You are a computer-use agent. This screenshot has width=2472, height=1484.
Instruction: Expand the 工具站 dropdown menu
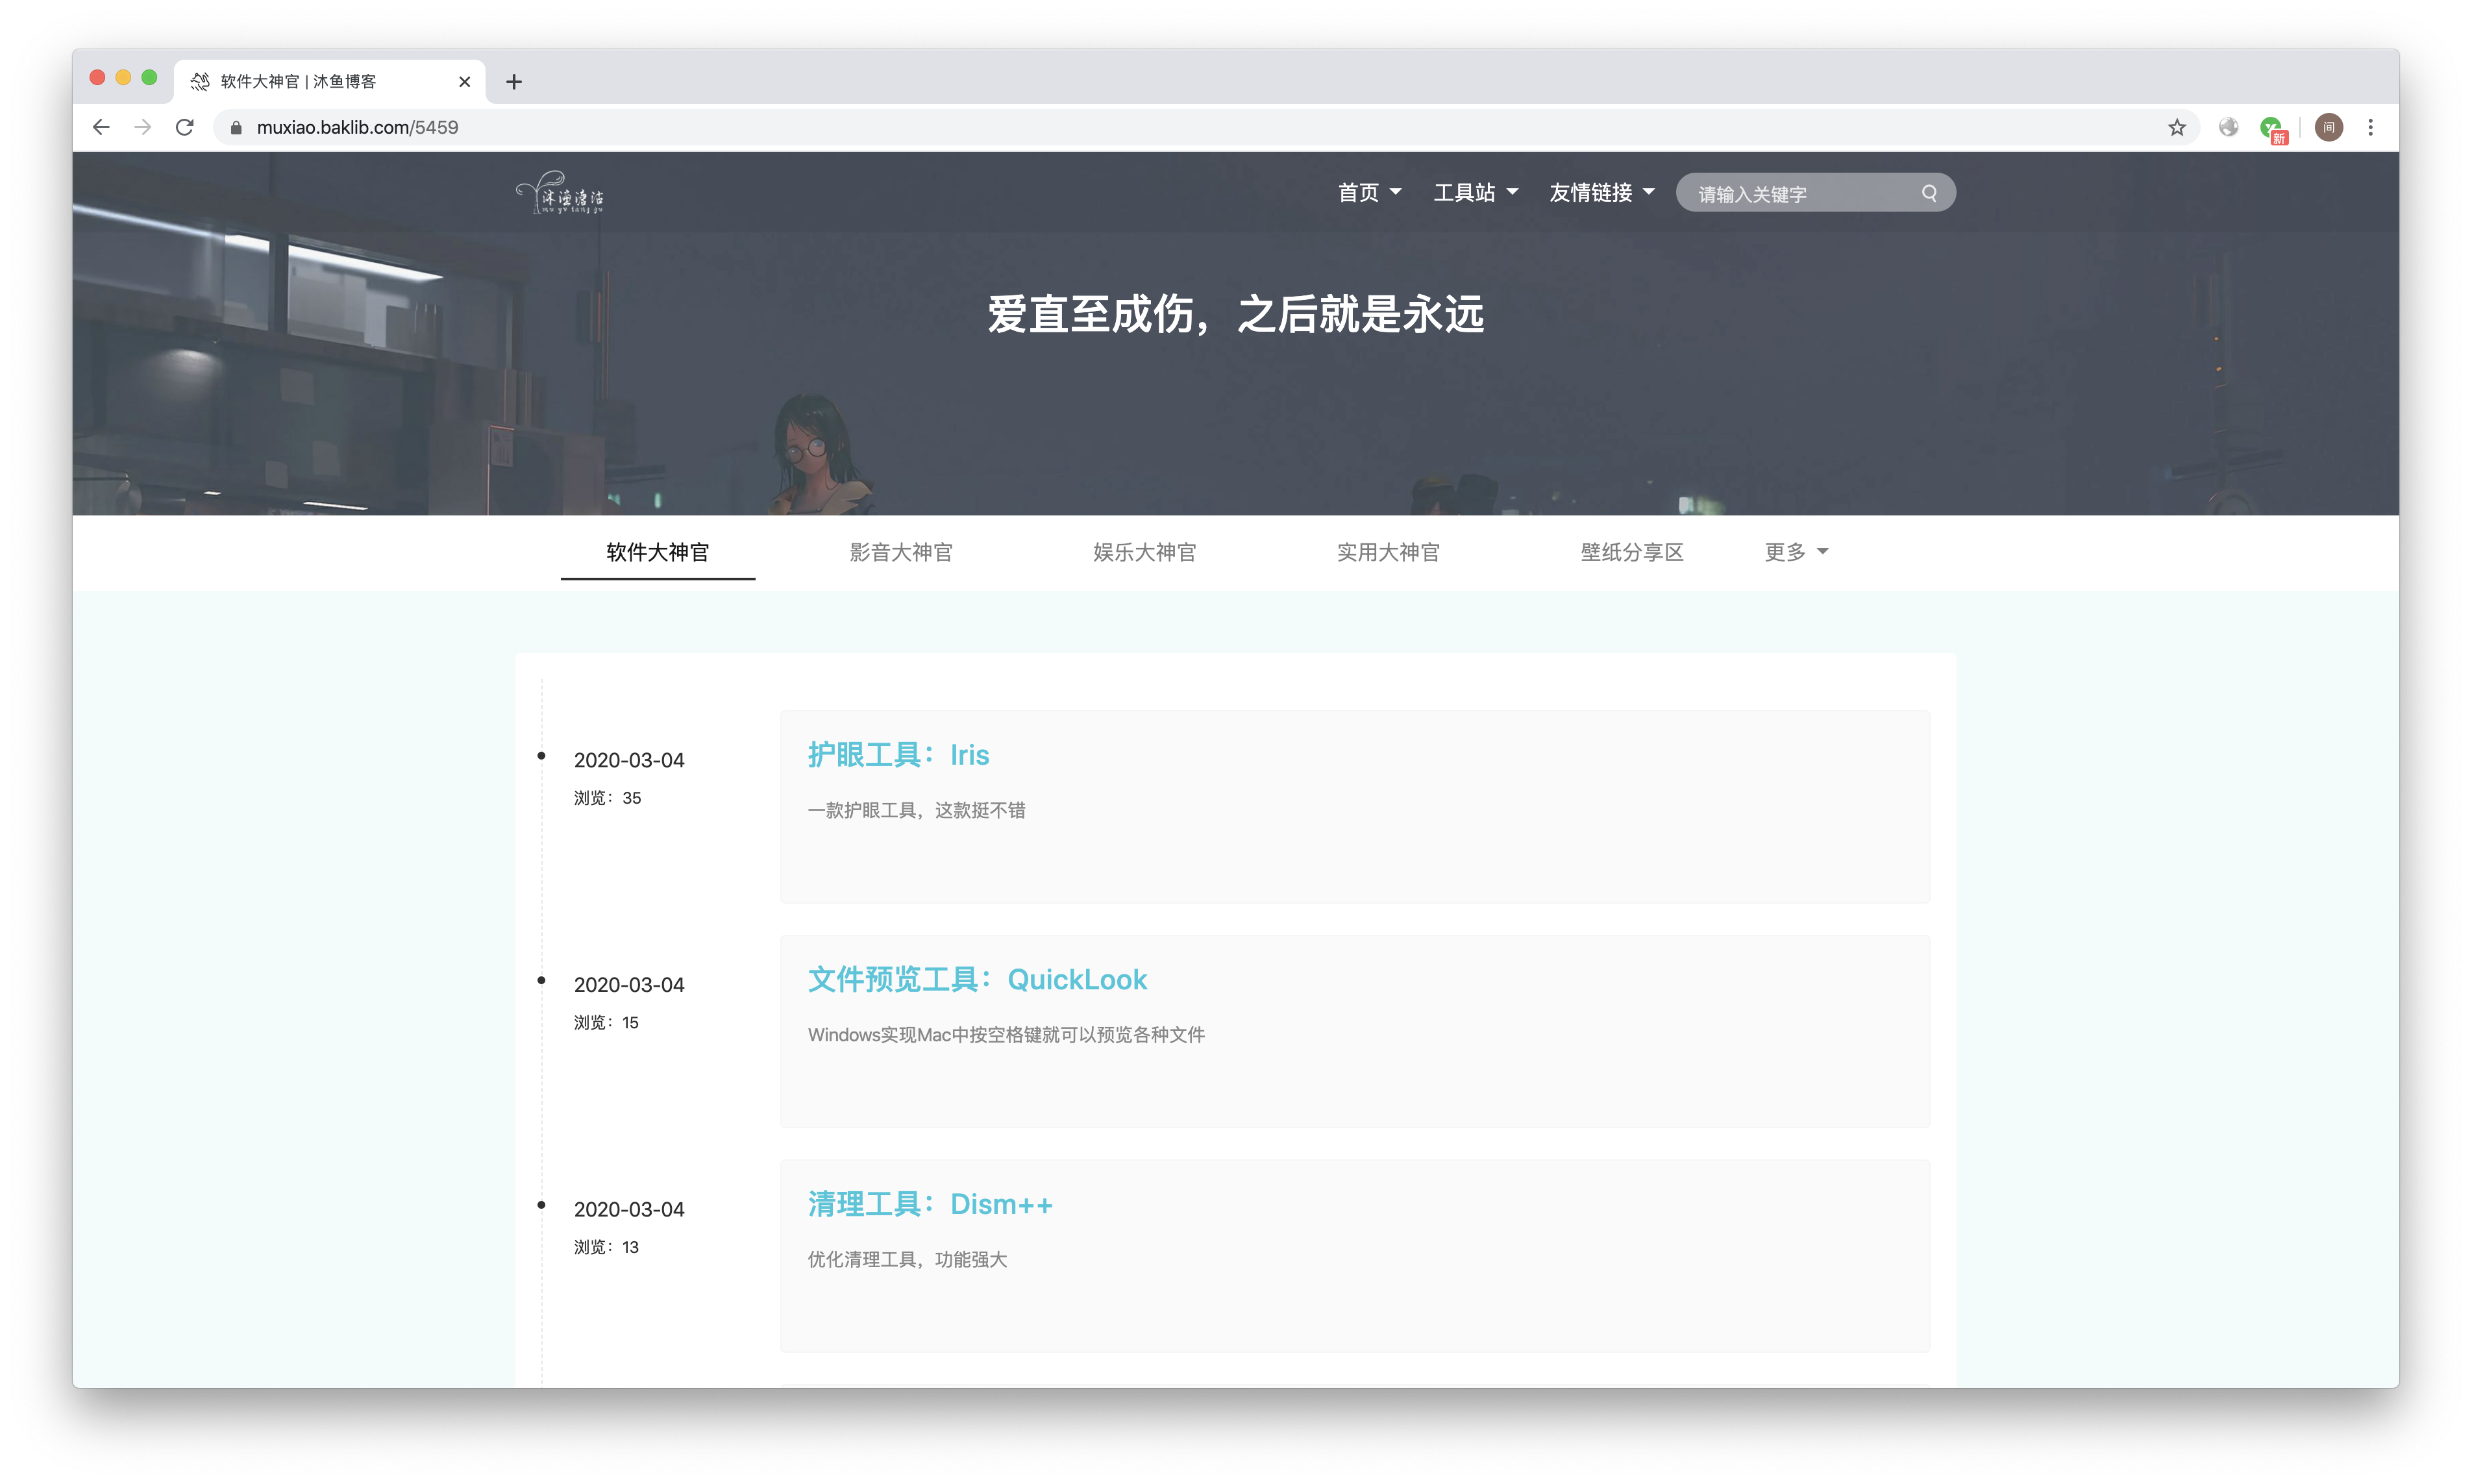tap(1475, 192)
